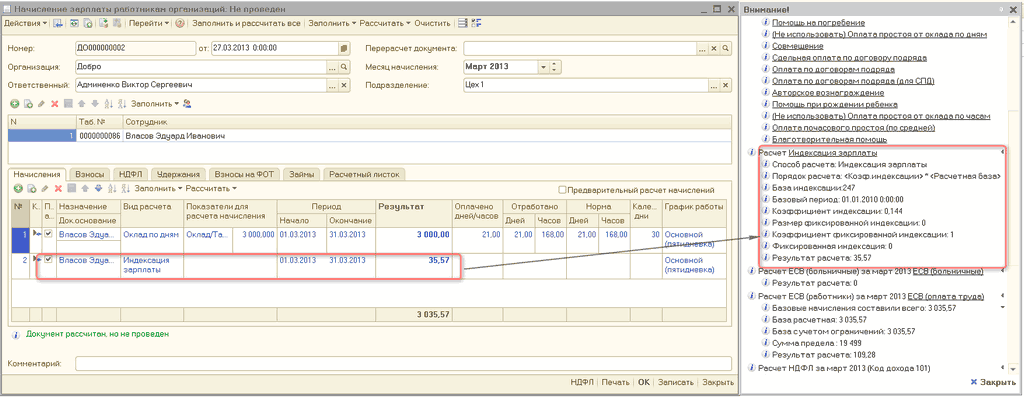1024x398 pixels.
Task: Click the Очистить toolbar button
Action: coord(432,23)
